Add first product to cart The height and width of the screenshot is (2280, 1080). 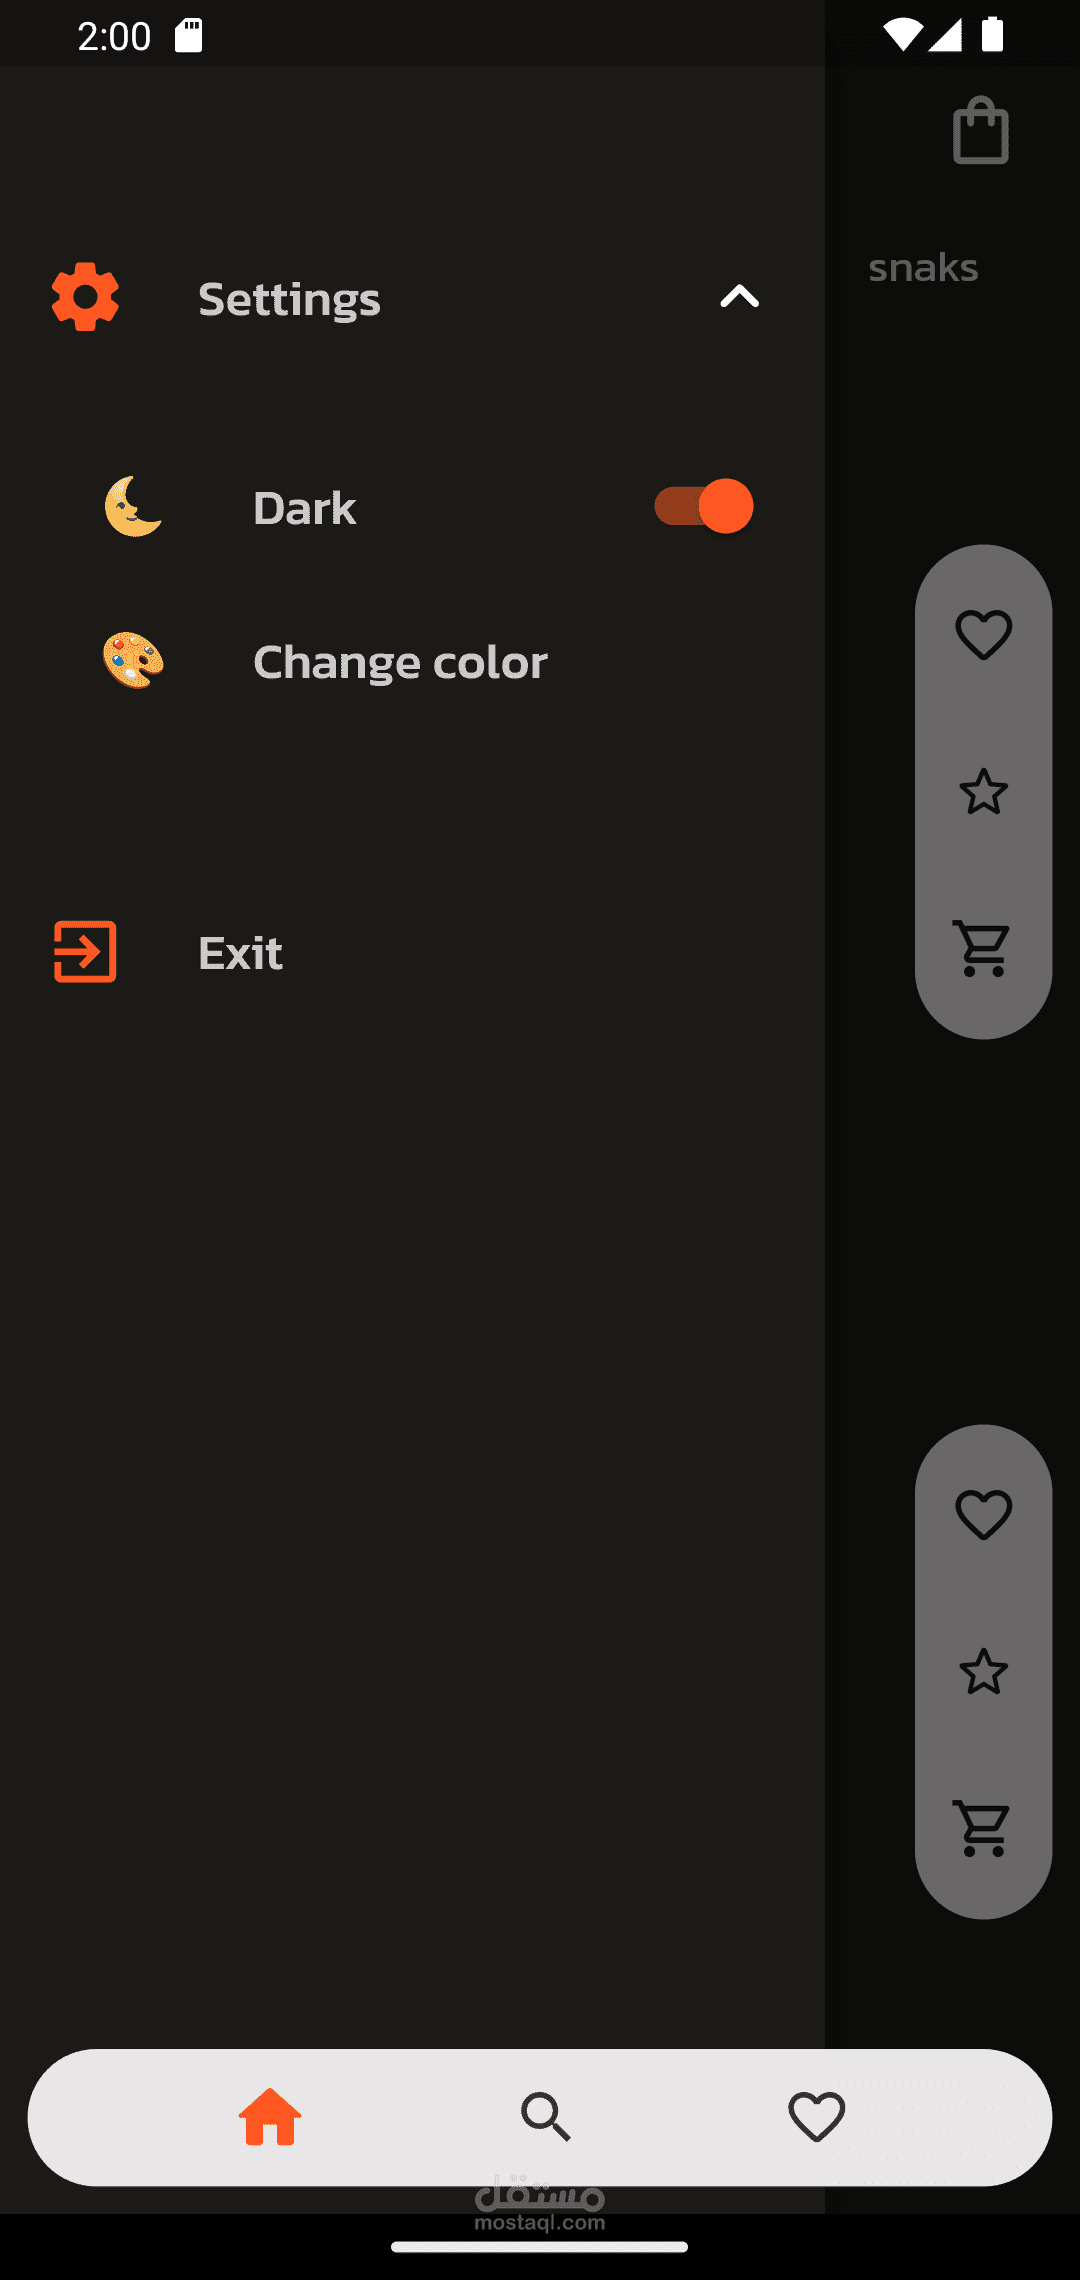[x=983, y=948]
